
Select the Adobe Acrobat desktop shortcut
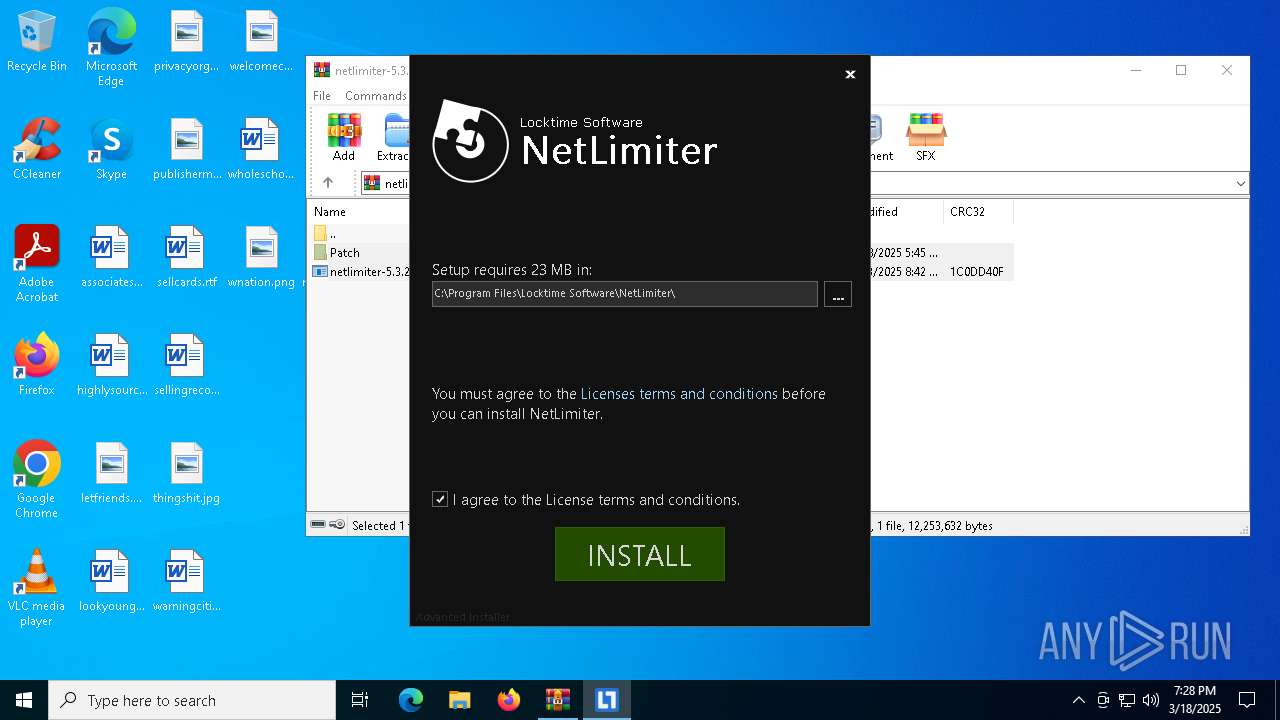37,264
